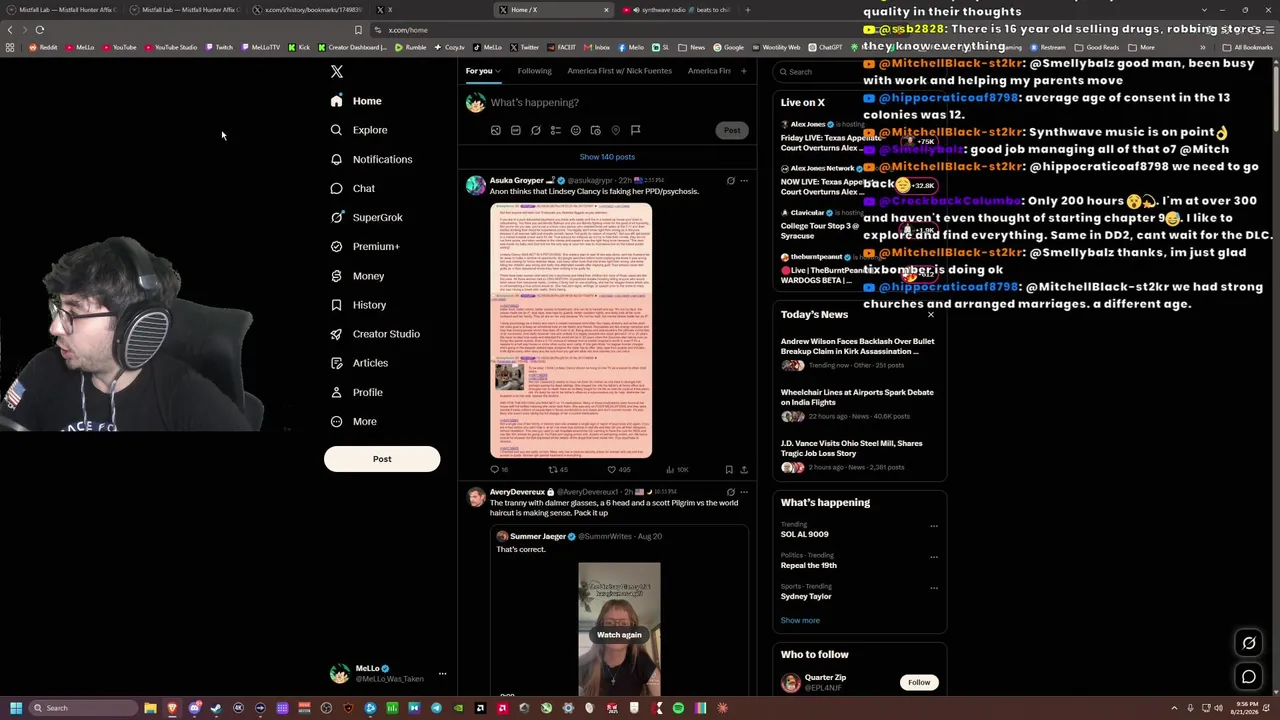The height and width of the screenshot is (720, 1280).
Task: Tag a location in the post
Action: click(x=616, y=130)
